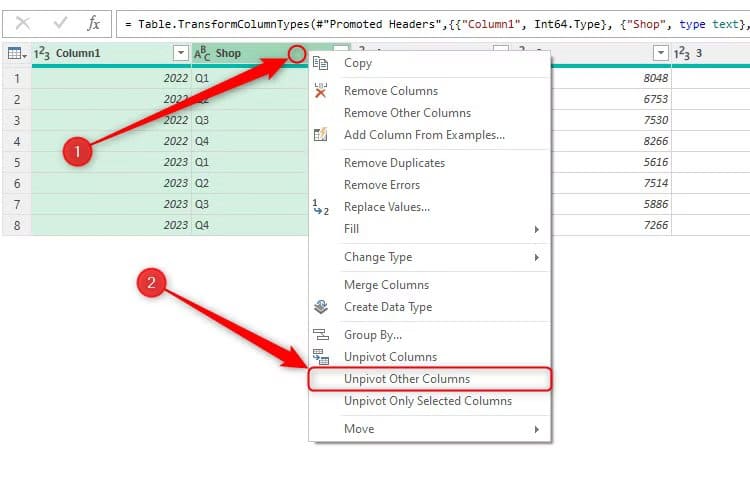Click the fx function icon
This screenshot has width=750, height=491.
pyautogui.click(x=93, y=23)
